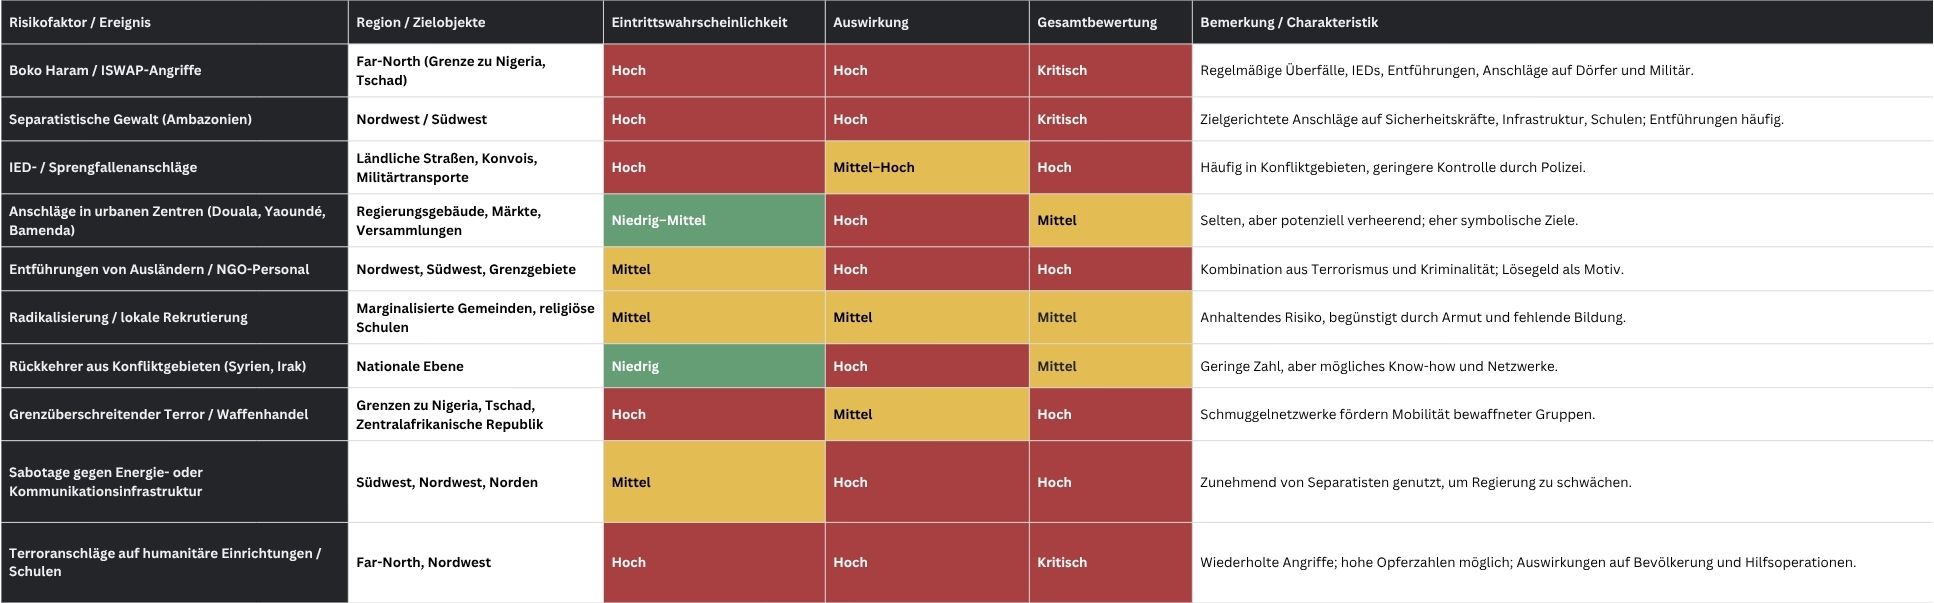The width and height of the screenshot is (1934, 603).
Task: Select 'Radikalisierung / lokale Rekrutierung' row label
Action: [128, 317]
